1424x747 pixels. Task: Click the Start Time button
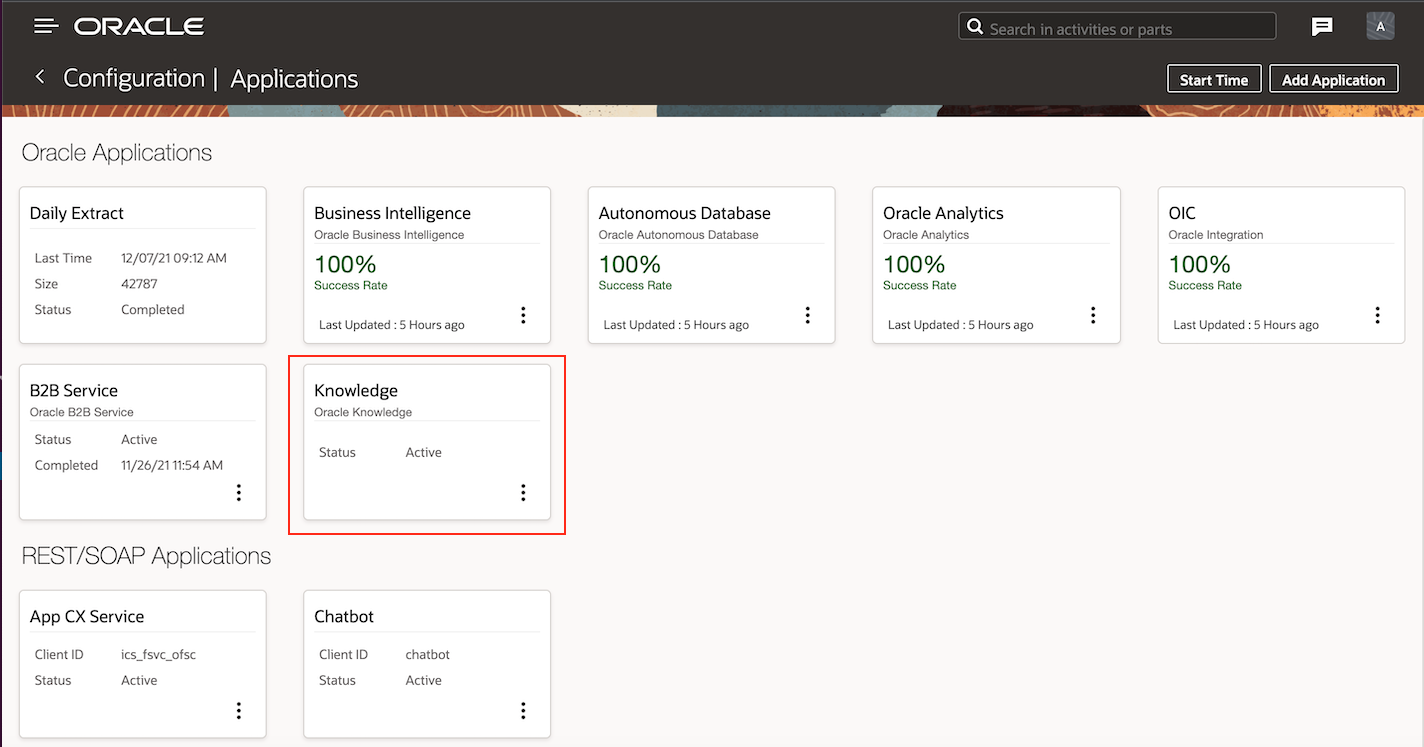point(1214,80)
